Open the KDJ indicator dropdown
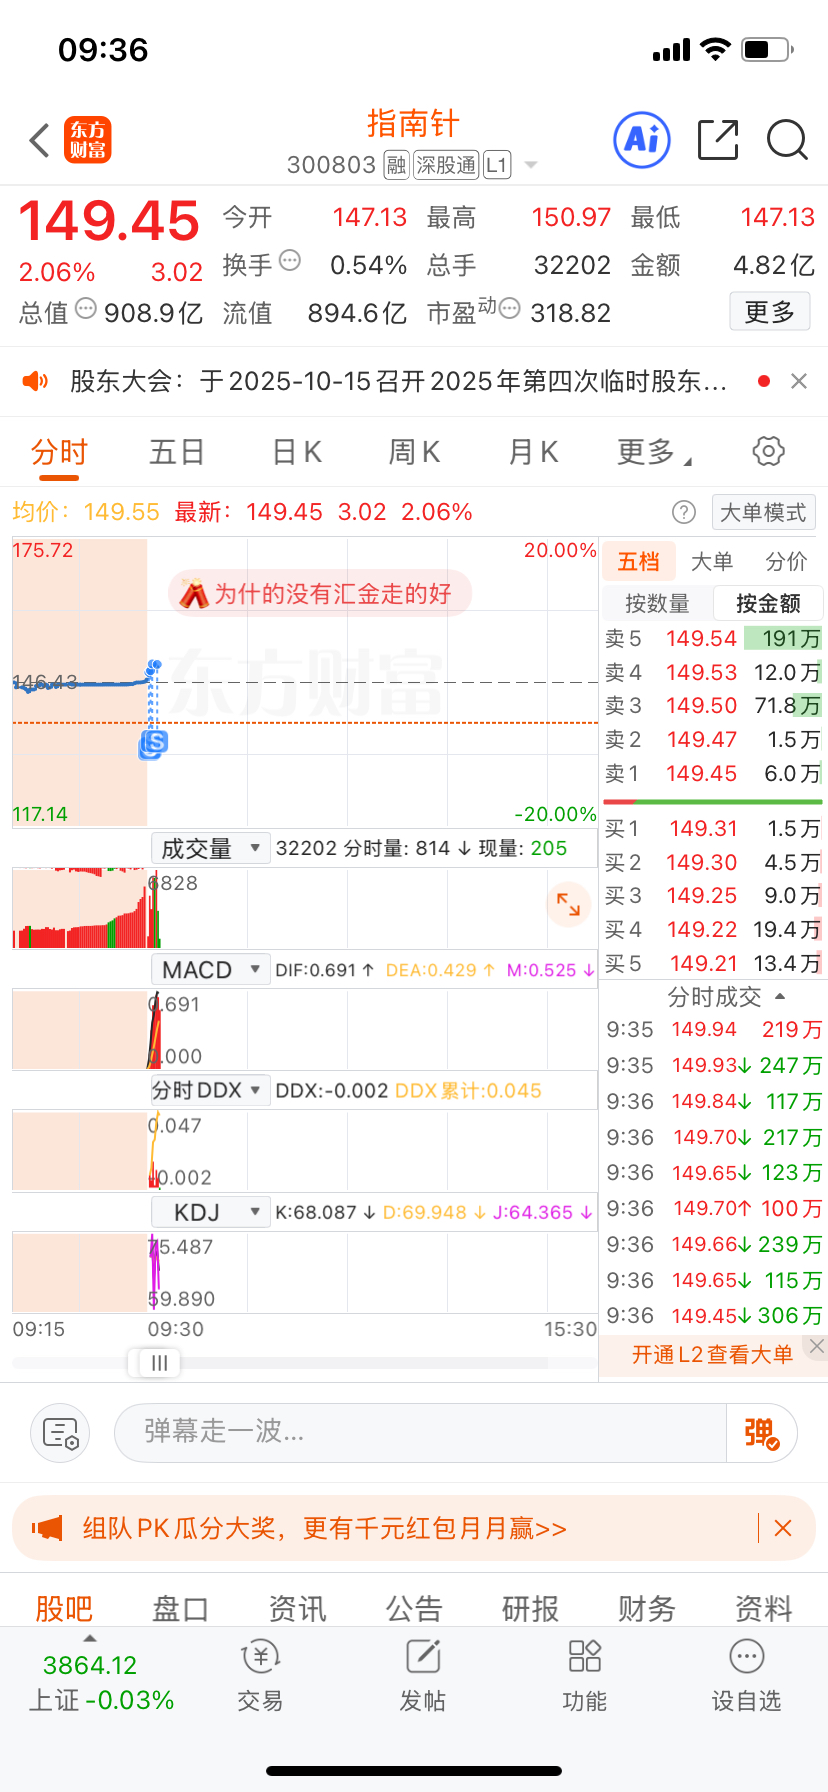 tap(210, 1212)
